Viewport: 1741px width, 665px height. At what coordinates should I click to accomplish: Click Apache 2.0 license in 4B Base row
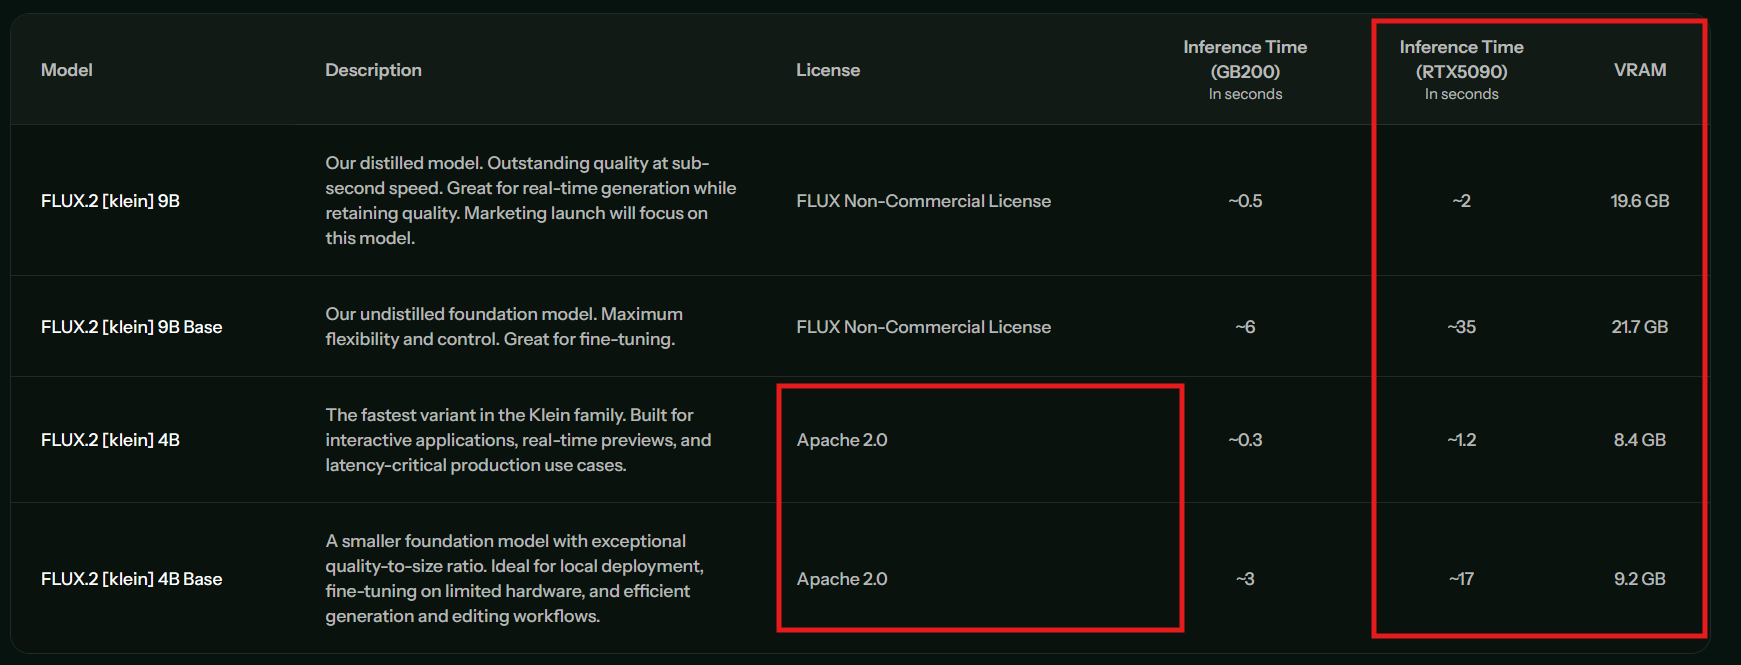(x=842, y=579)
